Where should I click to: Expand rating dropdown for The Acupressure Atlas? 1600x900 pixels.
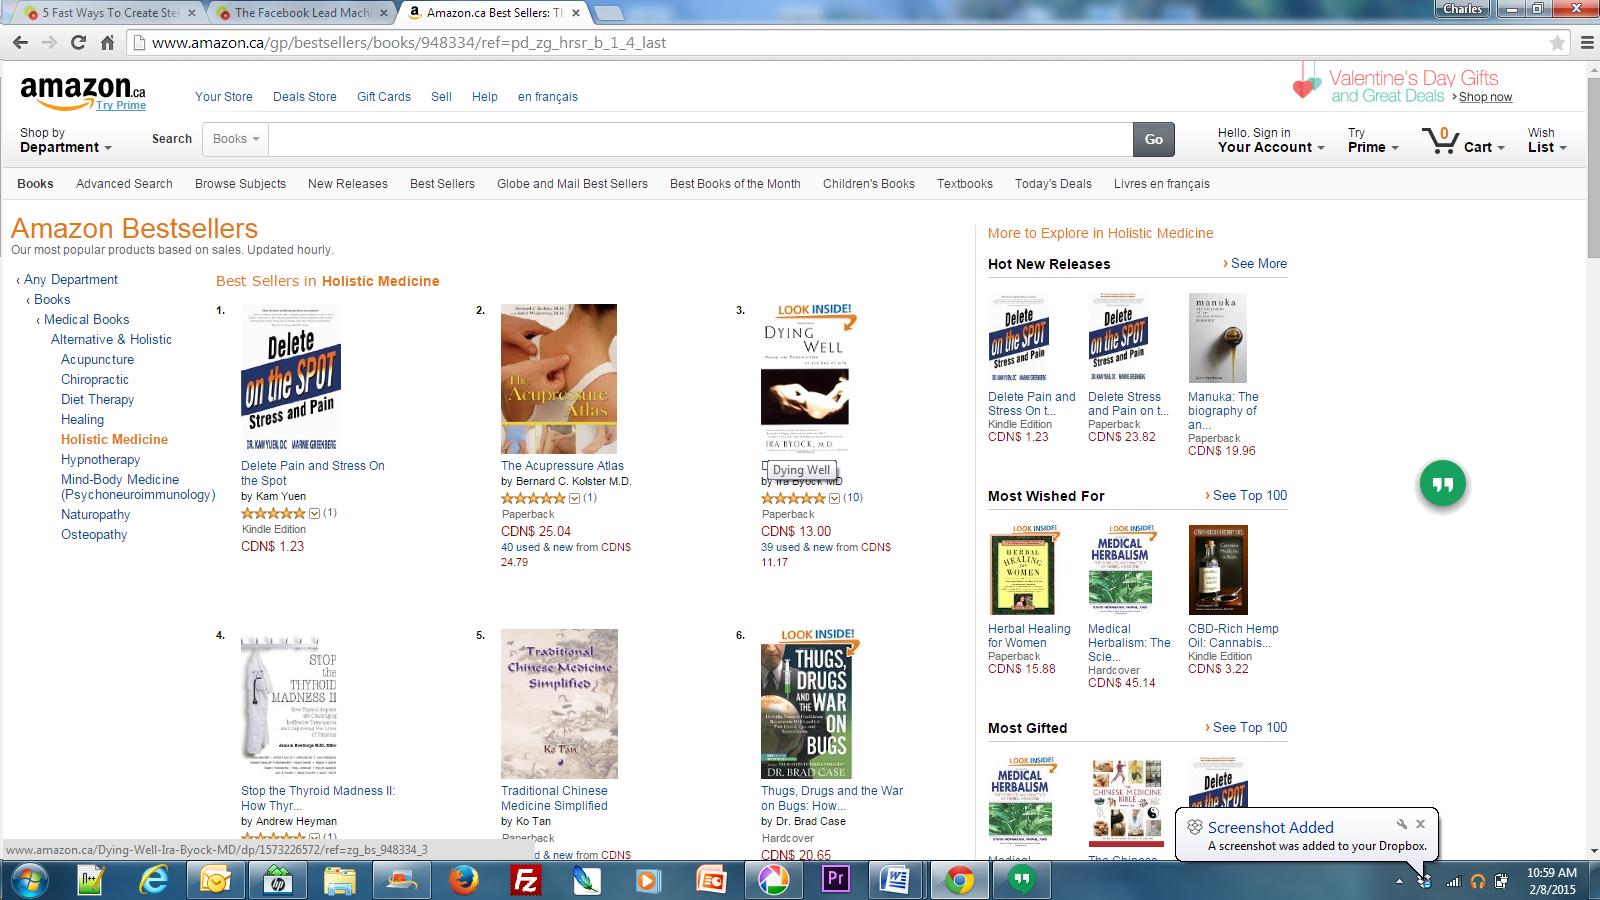point(574,498)
